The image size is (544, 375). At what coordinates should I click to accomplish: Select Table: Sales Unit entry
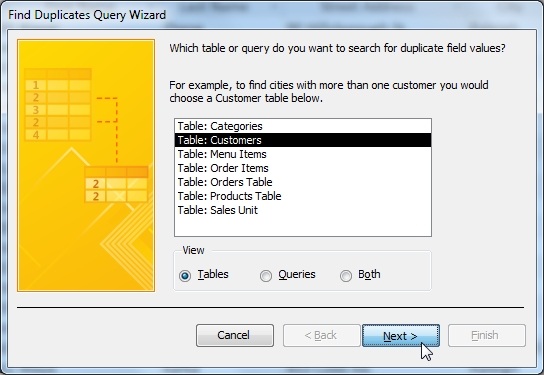click(303, 210)
